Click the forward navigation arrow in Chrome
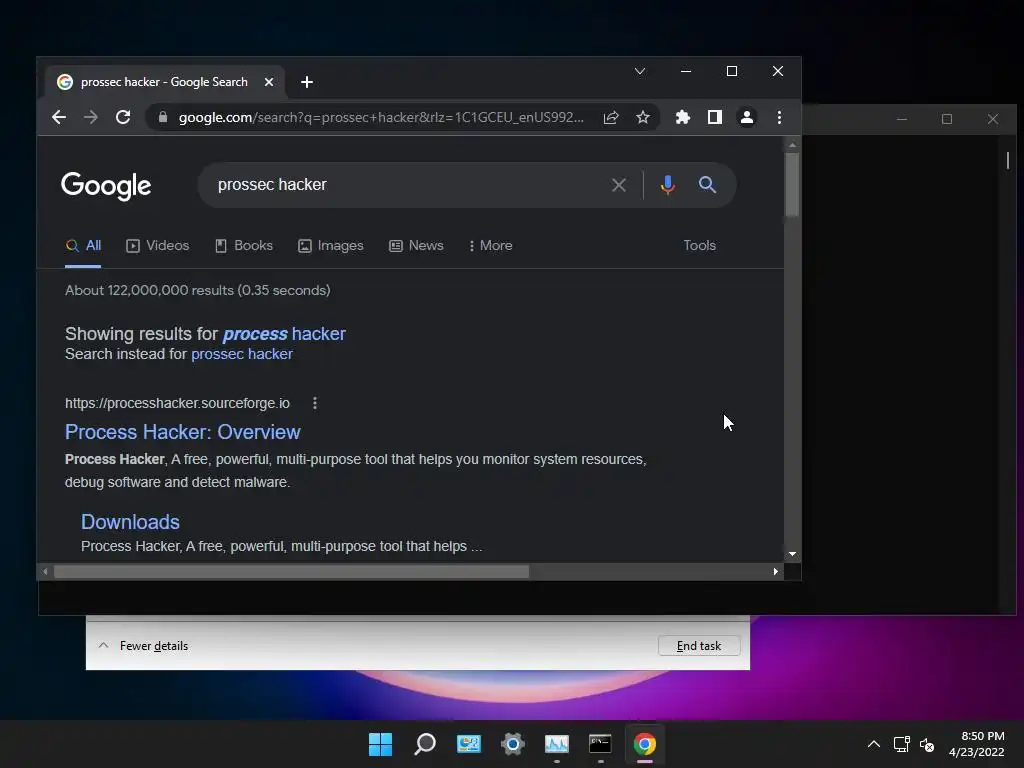The image size is (1024, 768). (91, 118)
